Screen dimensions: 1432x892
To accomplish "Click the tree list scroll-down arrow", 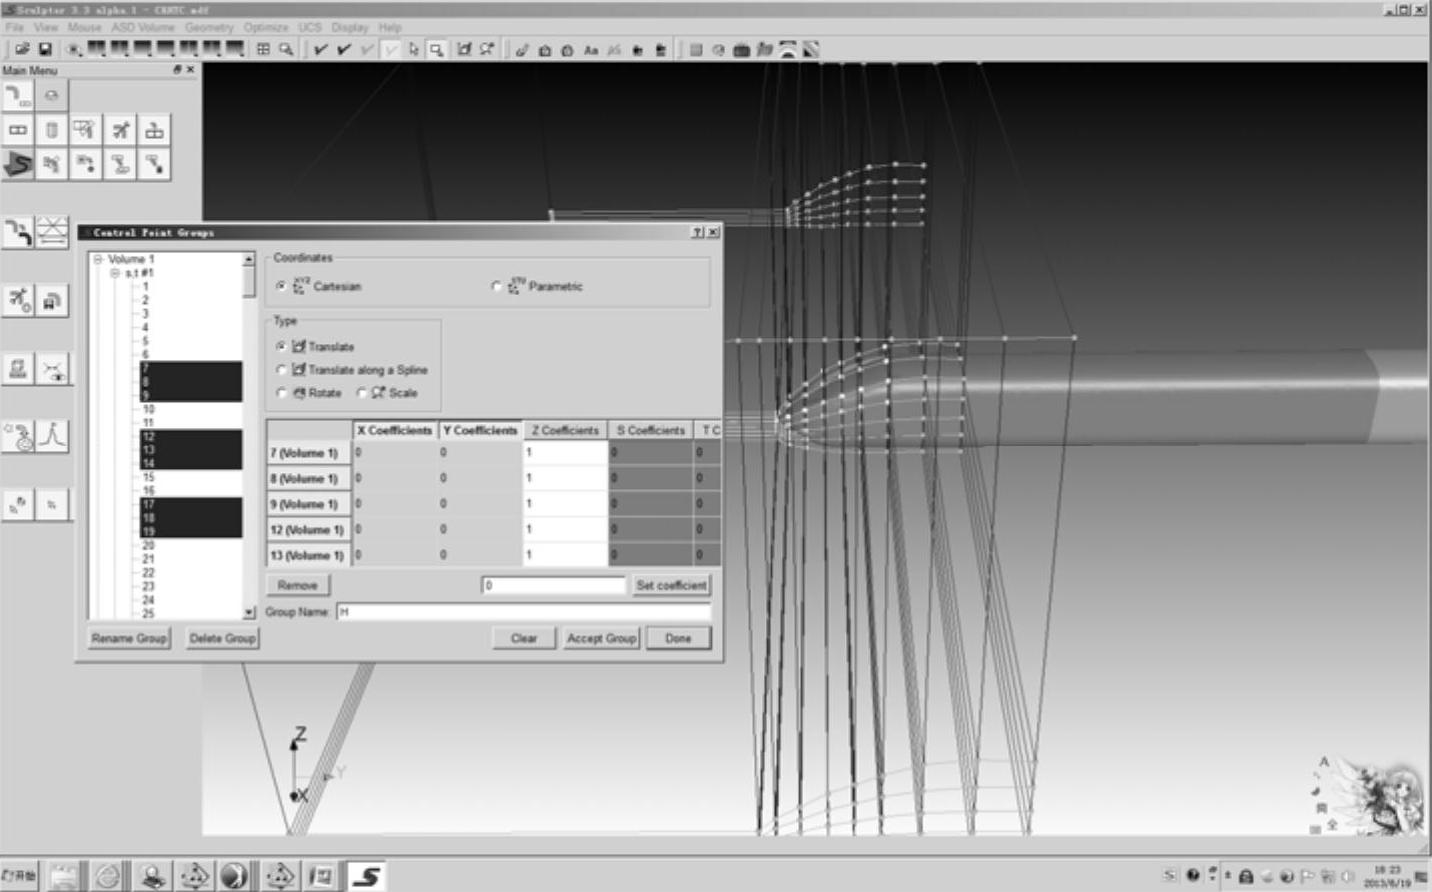I will (249, 612).
